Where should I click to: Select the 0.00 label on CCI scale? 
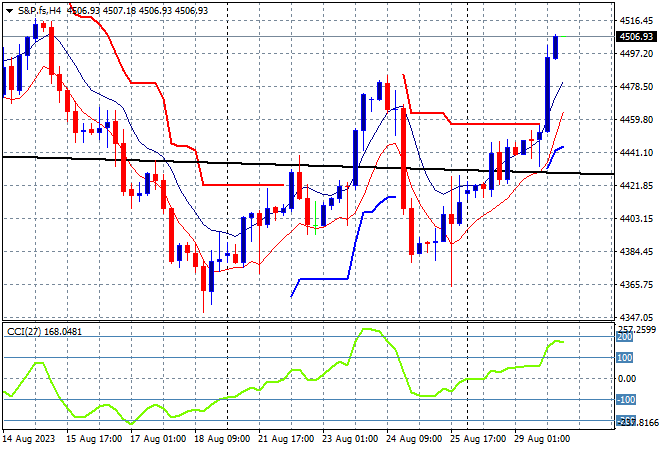tap(627, 379)
